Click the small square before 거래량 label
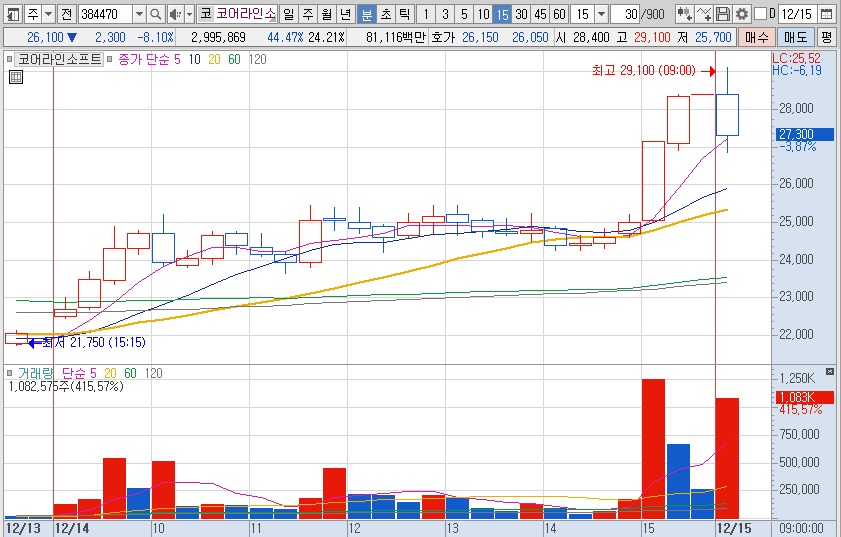841x537 pixels. pyautogui.click(x=10, y=373)
